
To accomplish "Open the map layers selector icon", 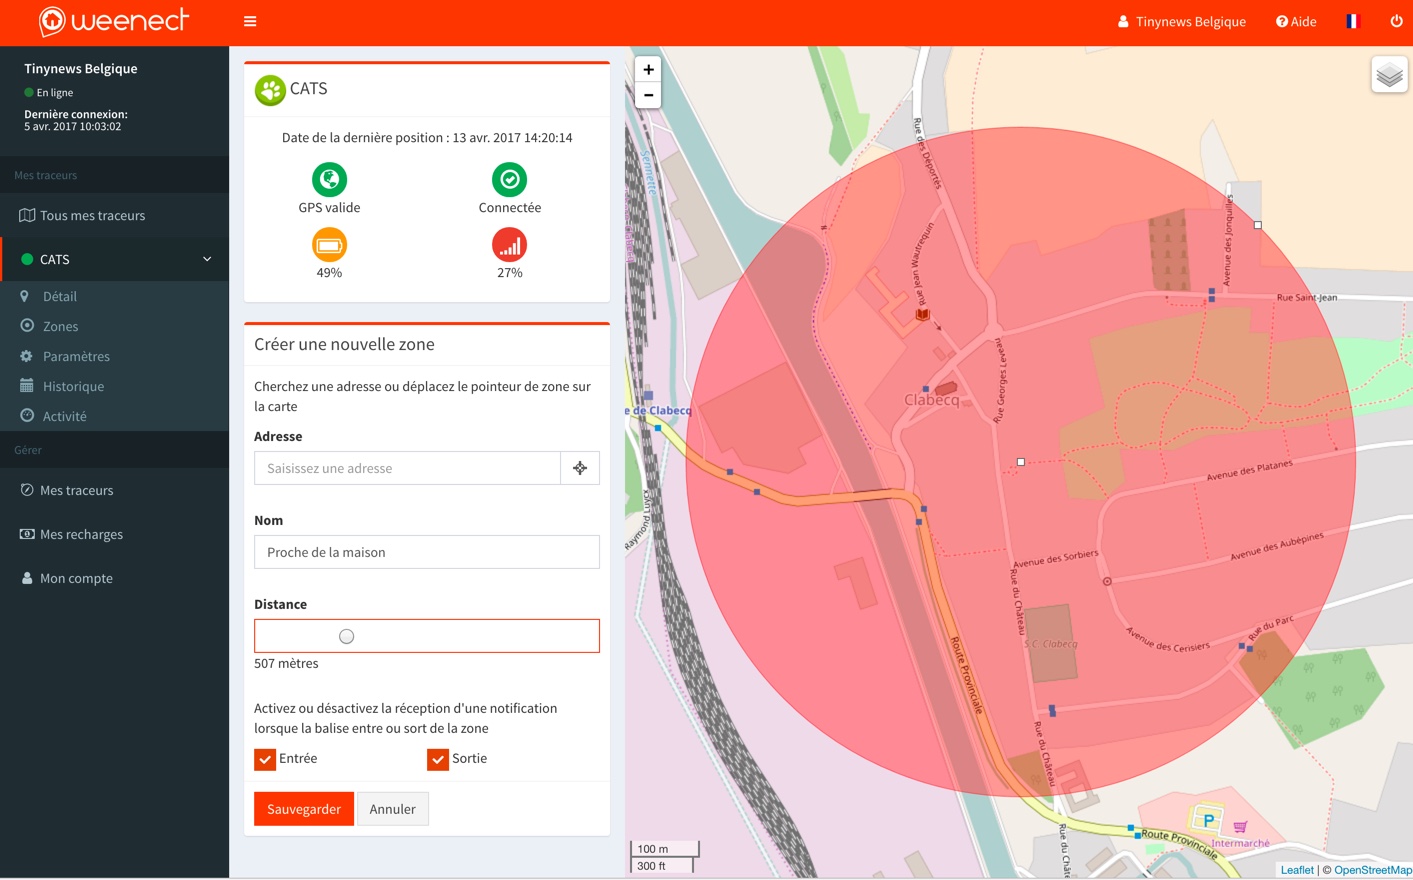I will click(x=1389, y=75).
